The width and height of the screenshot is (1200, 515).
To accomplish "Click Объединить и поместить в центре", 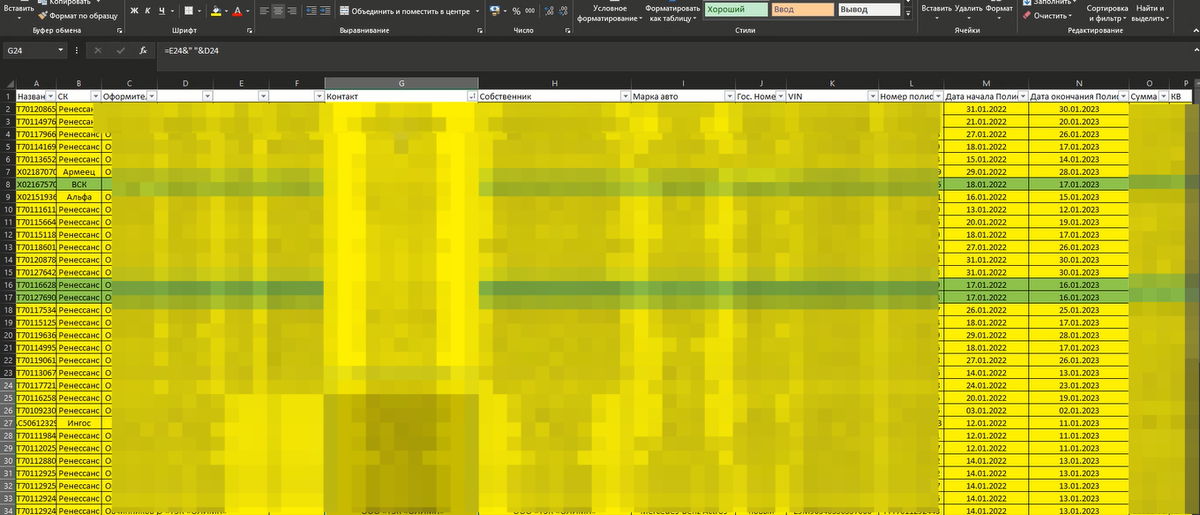I will click(x=405, y=11).
